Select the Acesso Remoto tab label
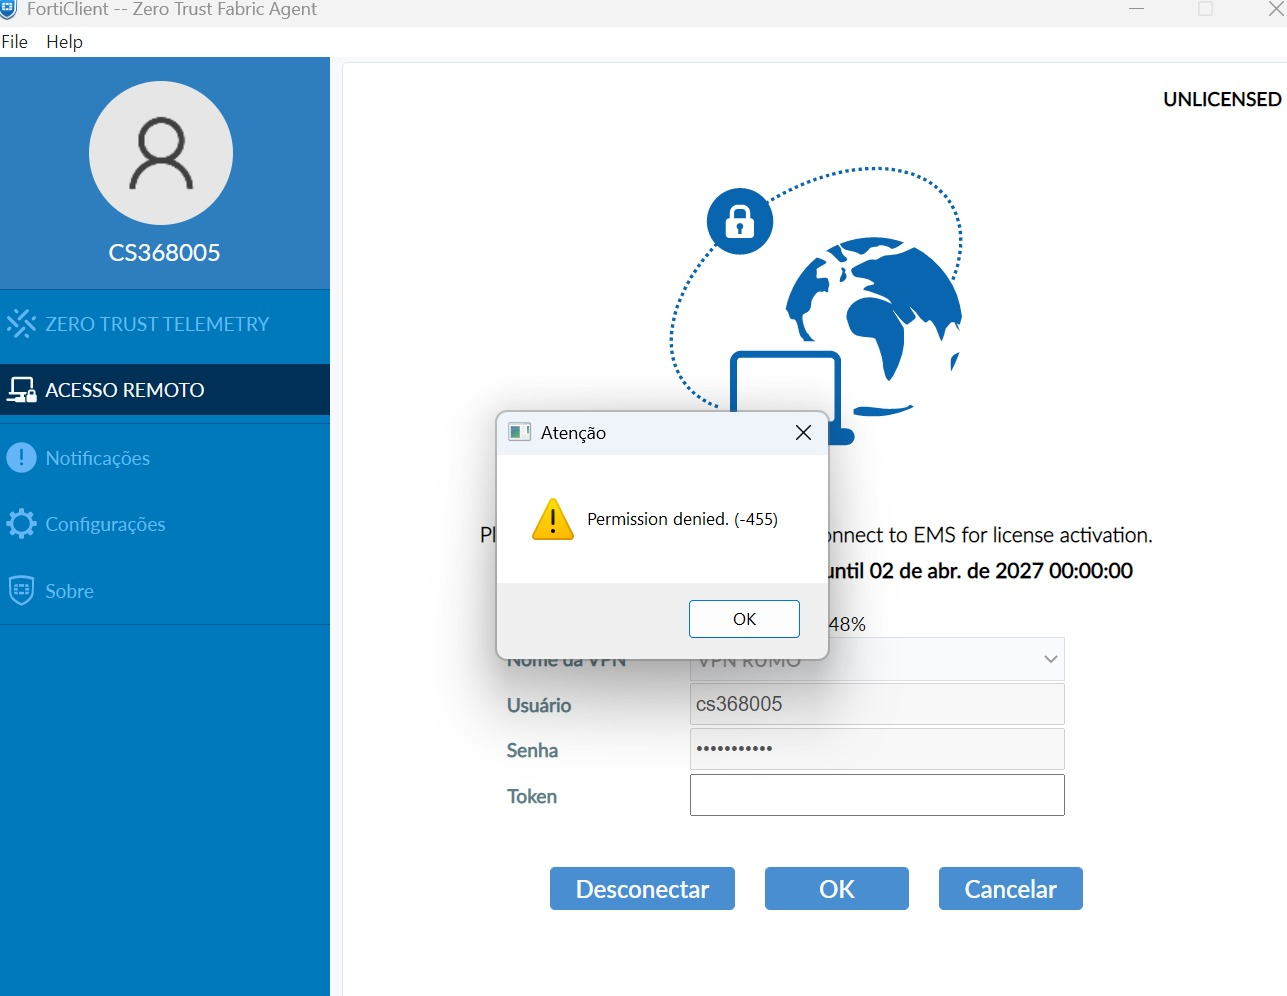The image size is (1287, 996). click(125, 390)
